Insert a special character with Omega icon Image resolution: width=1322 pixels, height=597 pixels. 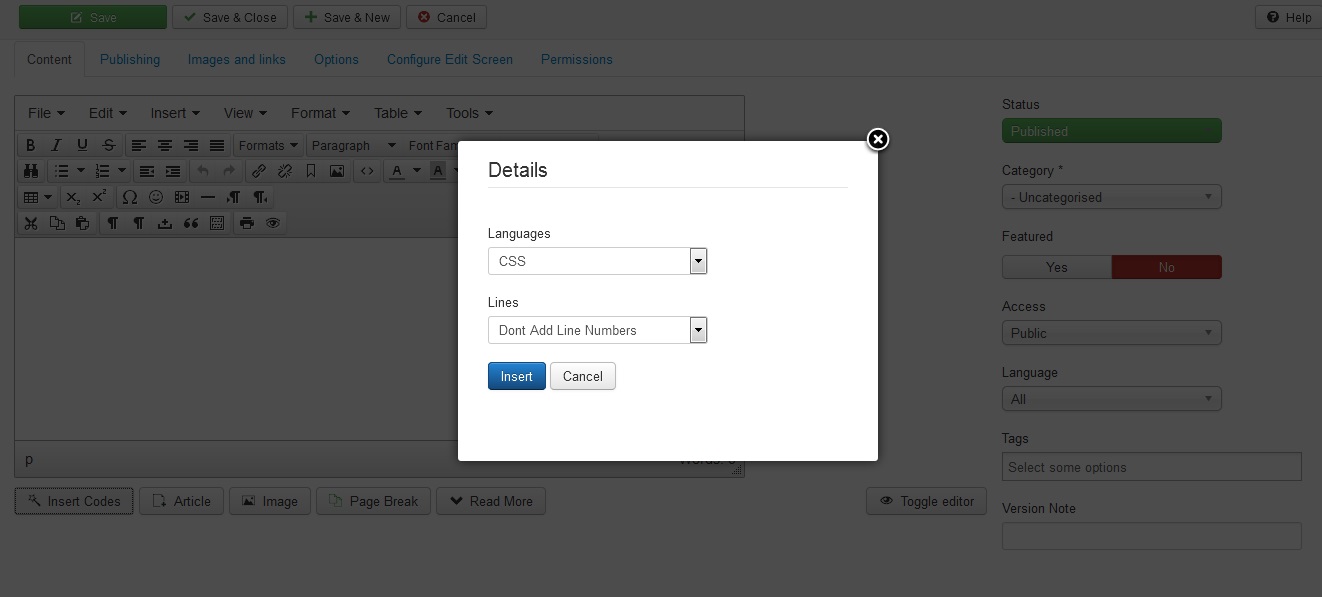[x=129, y=197]
